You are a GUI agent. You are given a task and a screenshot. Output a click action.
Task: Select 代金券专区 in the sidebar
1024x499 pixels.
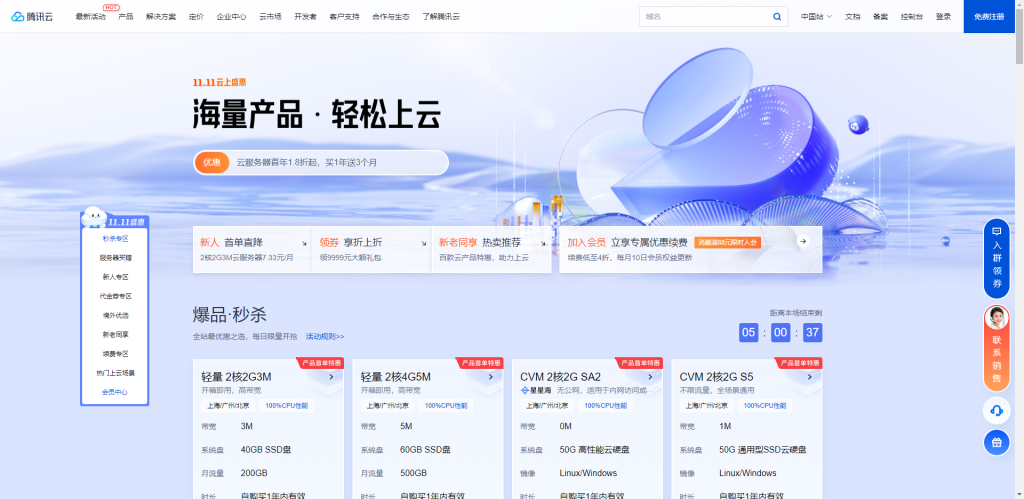coord(115,296)
